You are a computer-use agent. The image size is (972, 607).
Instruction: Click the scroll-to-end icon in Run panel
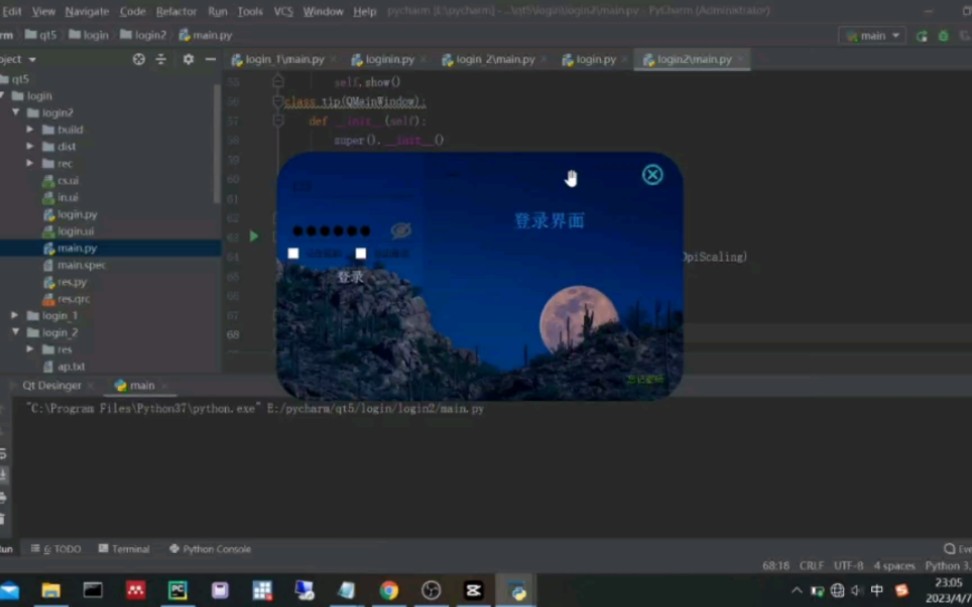[x=3, y=475]
